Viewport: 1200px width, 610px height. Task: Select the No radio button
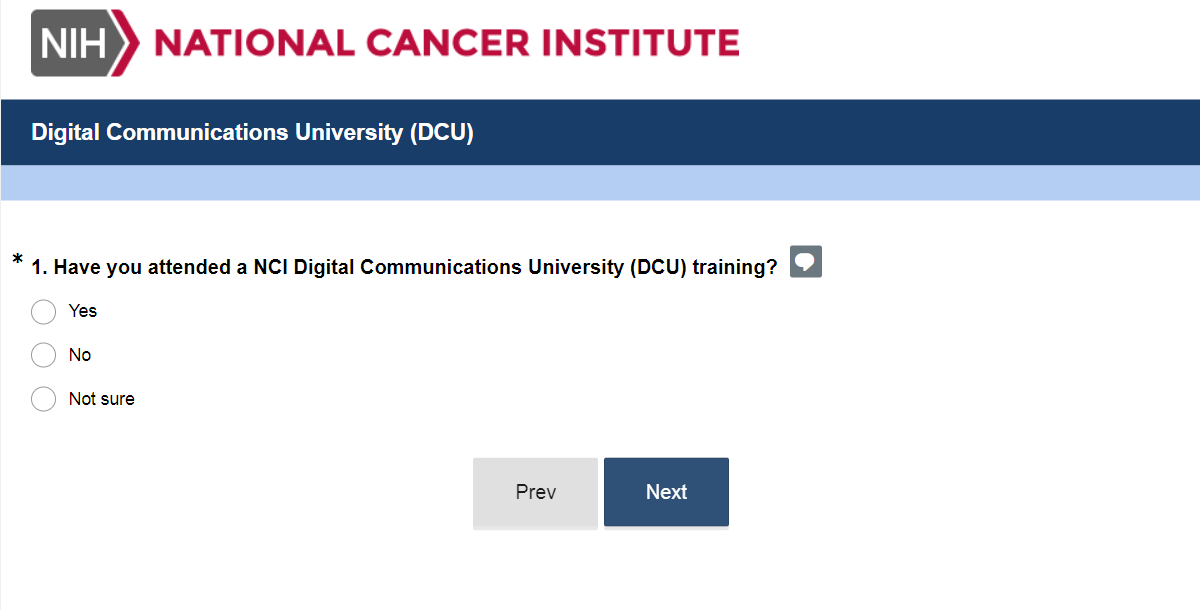[43, 355]
